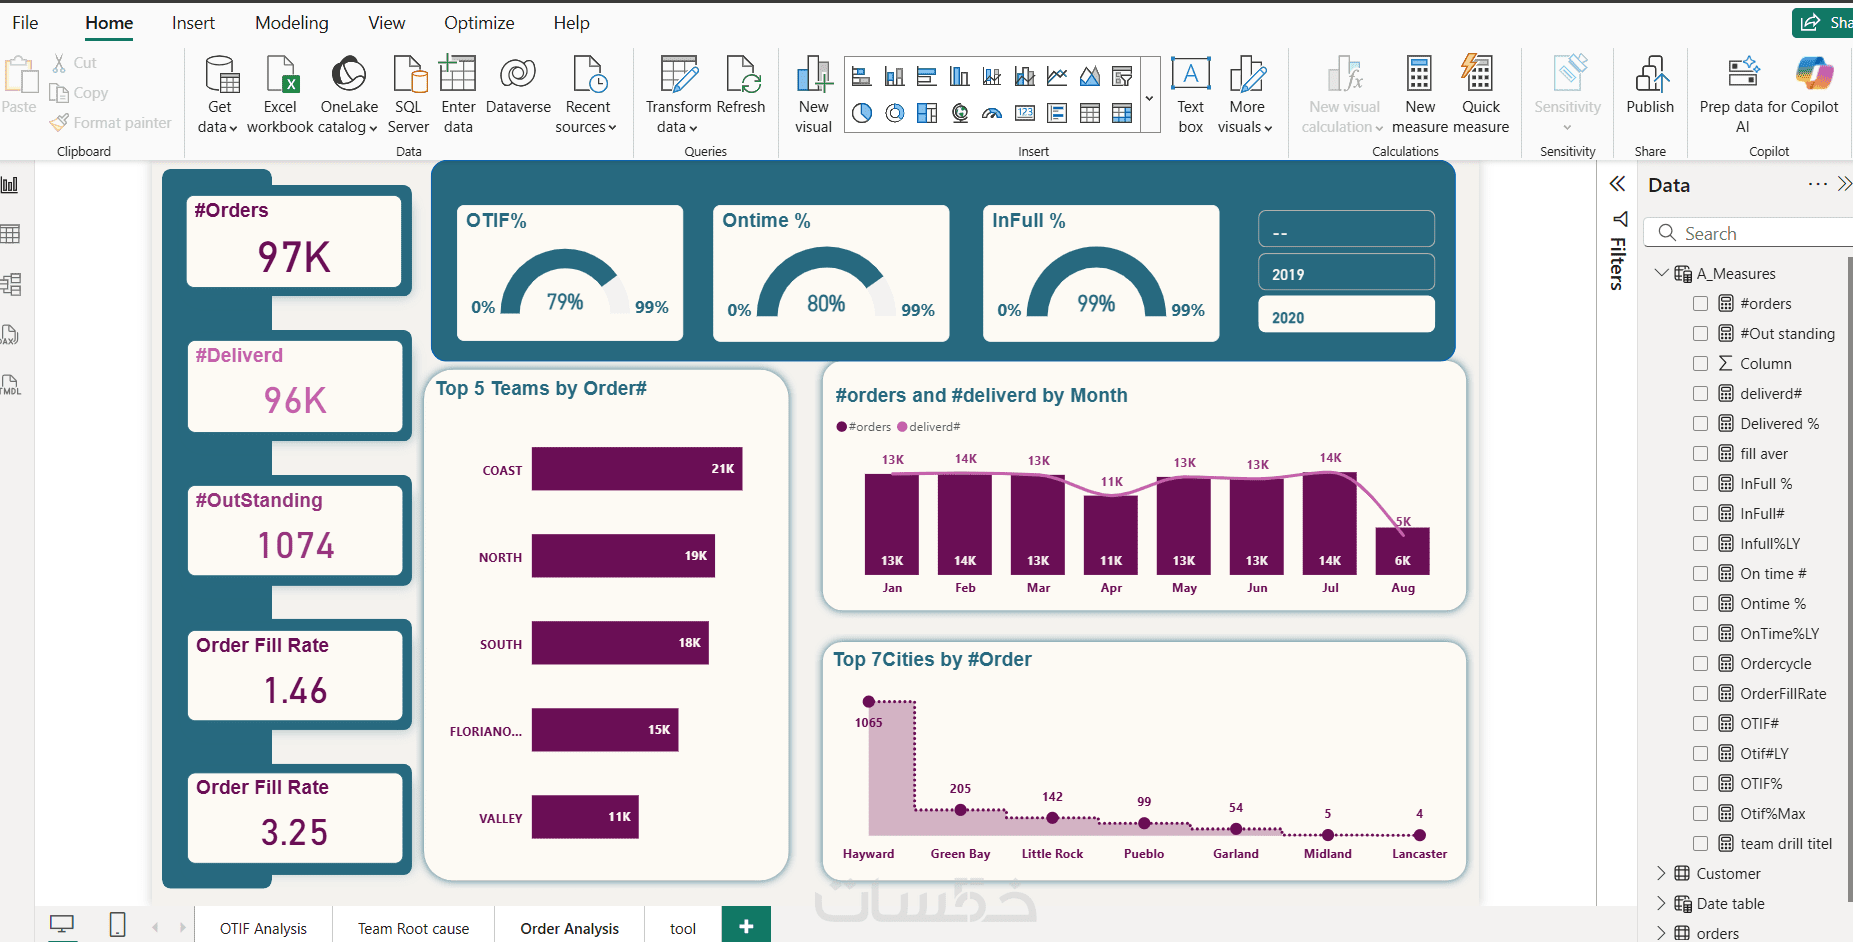Switch to OTIF Analysis page
This screenshot has height=942, width=1853.
[263, 928]
